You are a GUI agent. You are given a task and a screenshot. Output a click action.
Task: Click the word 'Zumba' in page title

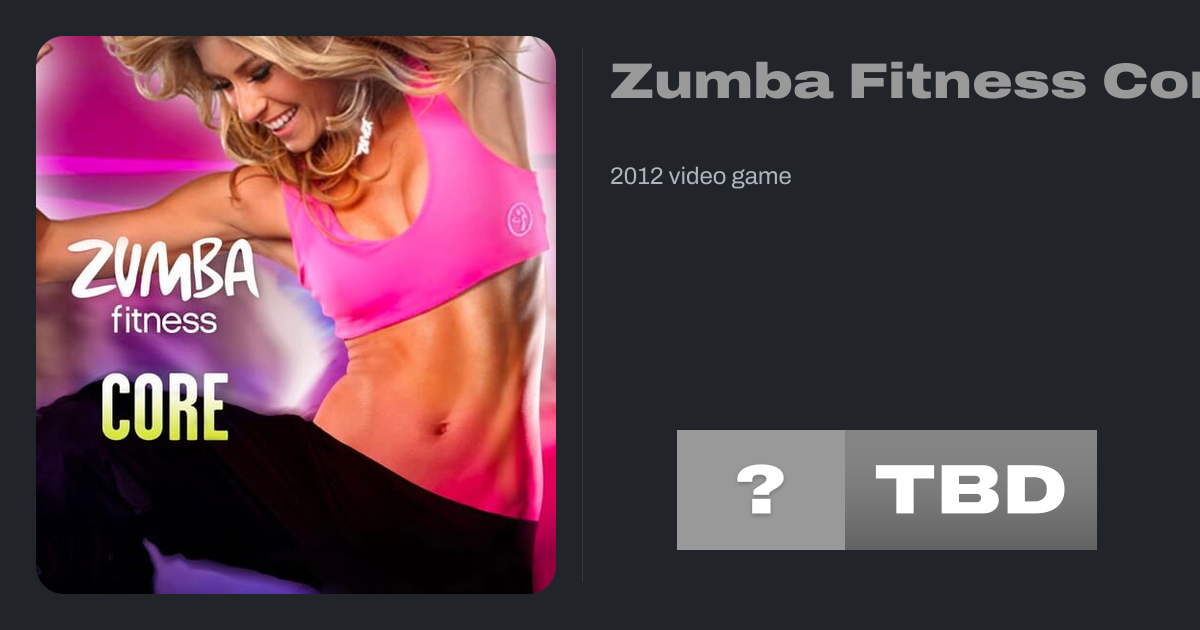[x=722, y=81]
